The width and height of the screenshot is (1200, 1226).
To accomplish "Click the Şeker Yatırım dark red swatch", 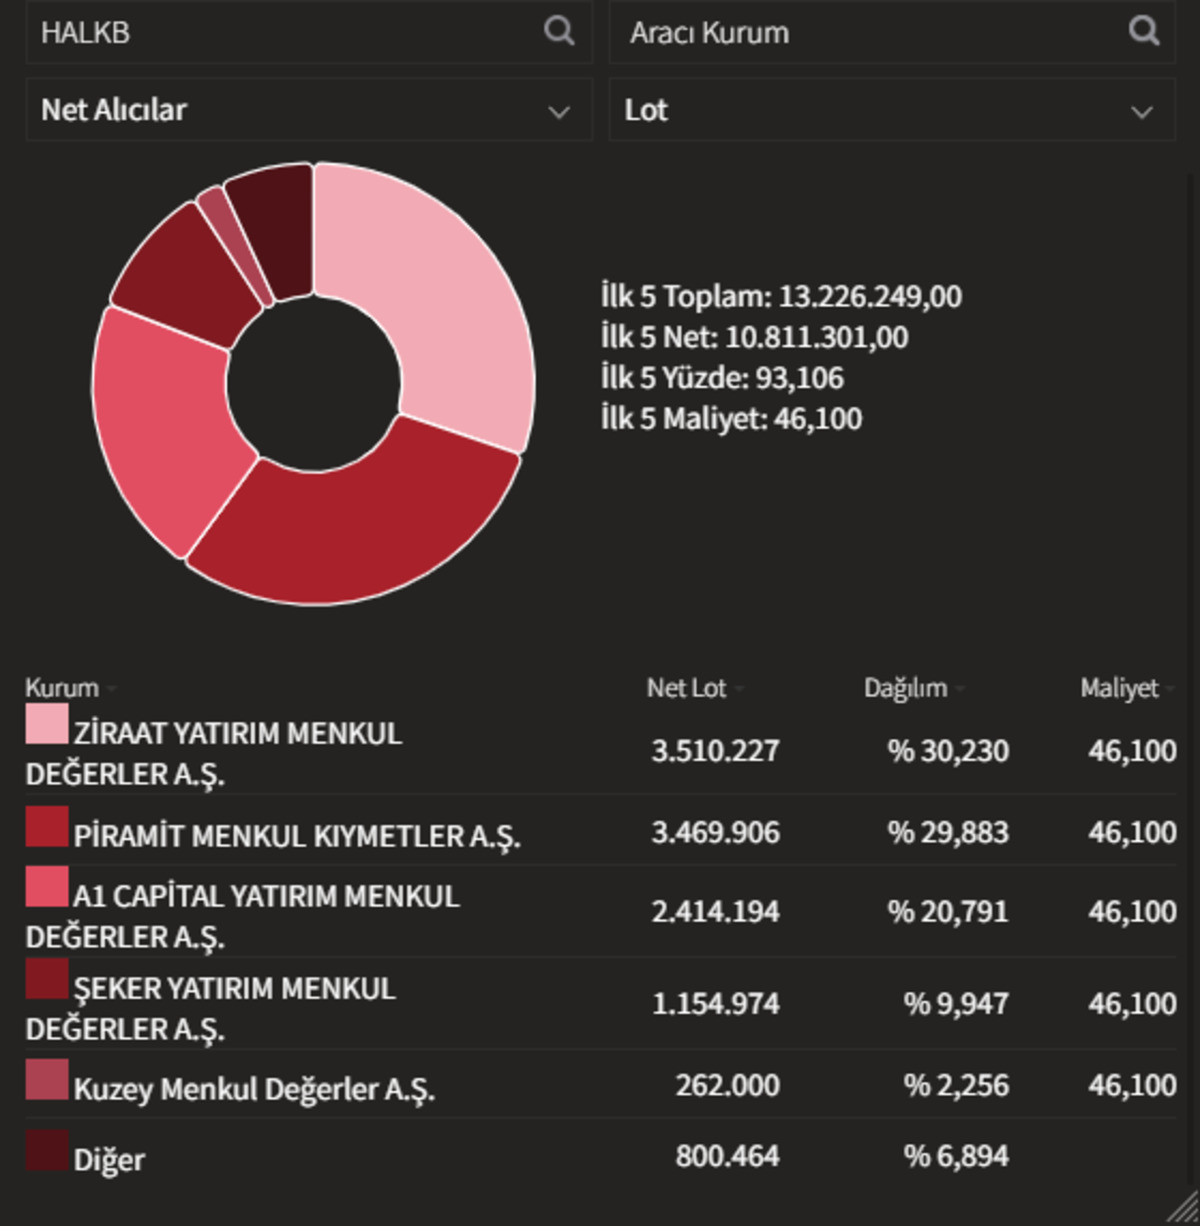I will [47, 979].
